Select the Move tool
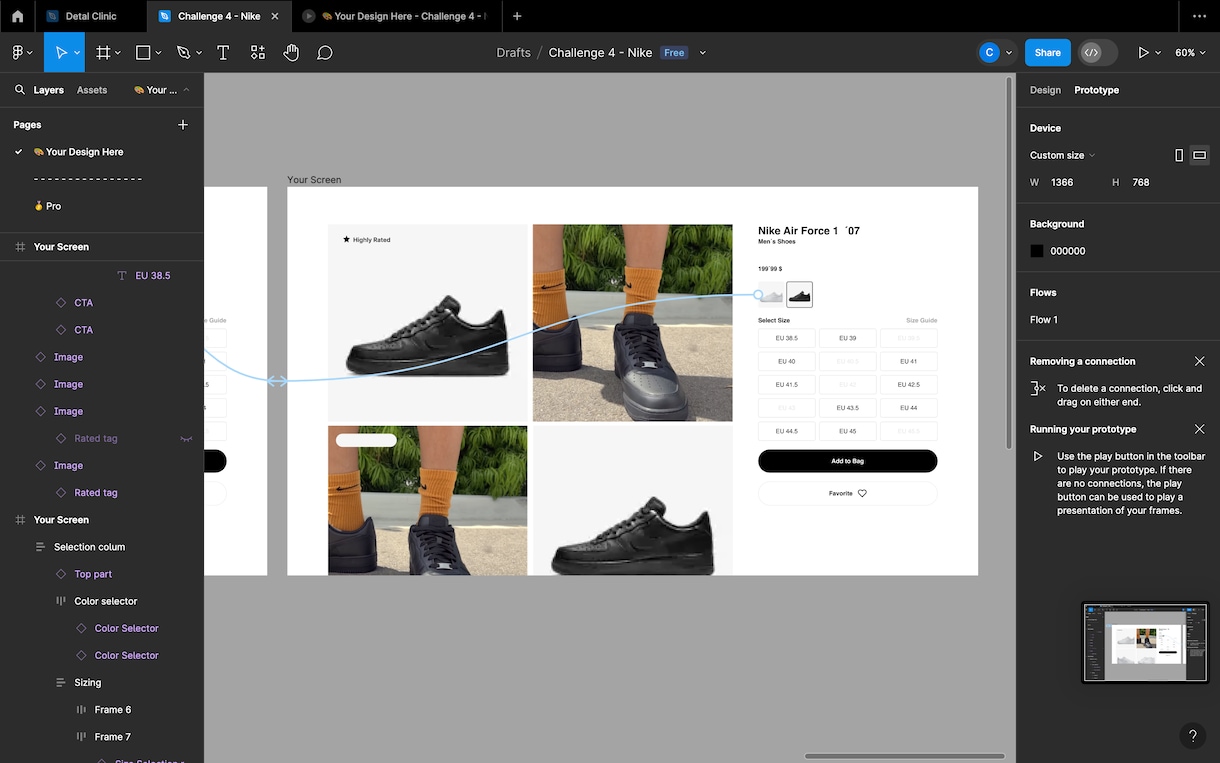This screenshot has height=763, width=1220. (x=60, y=52)
